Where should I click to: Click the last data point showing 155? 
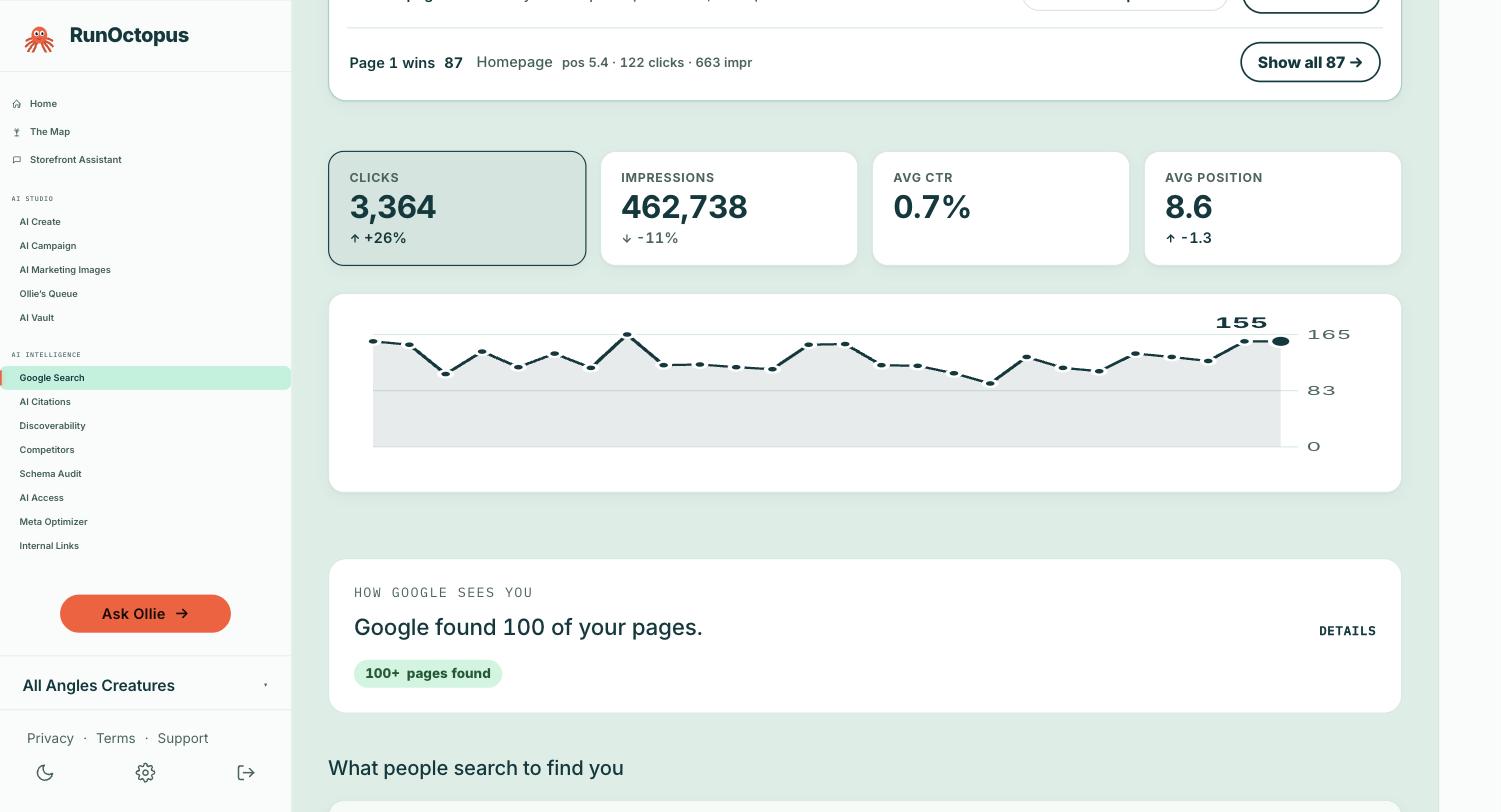(x=1280, y=342)
